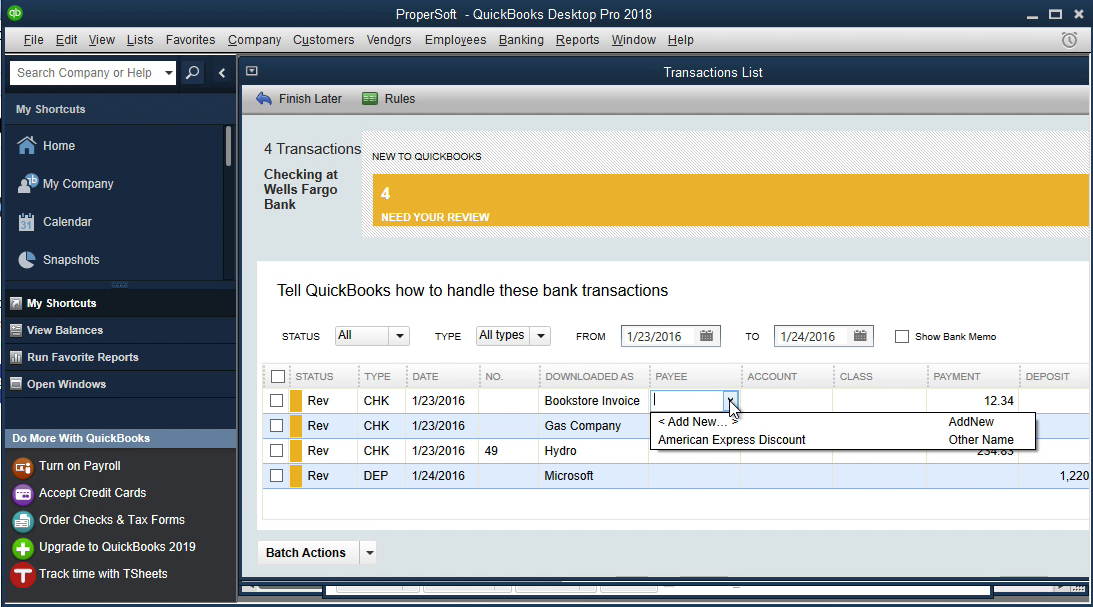Click the Open Windows panel icon
The width and height of the screenshot is (1093, 607).
[x=16, y=384]
